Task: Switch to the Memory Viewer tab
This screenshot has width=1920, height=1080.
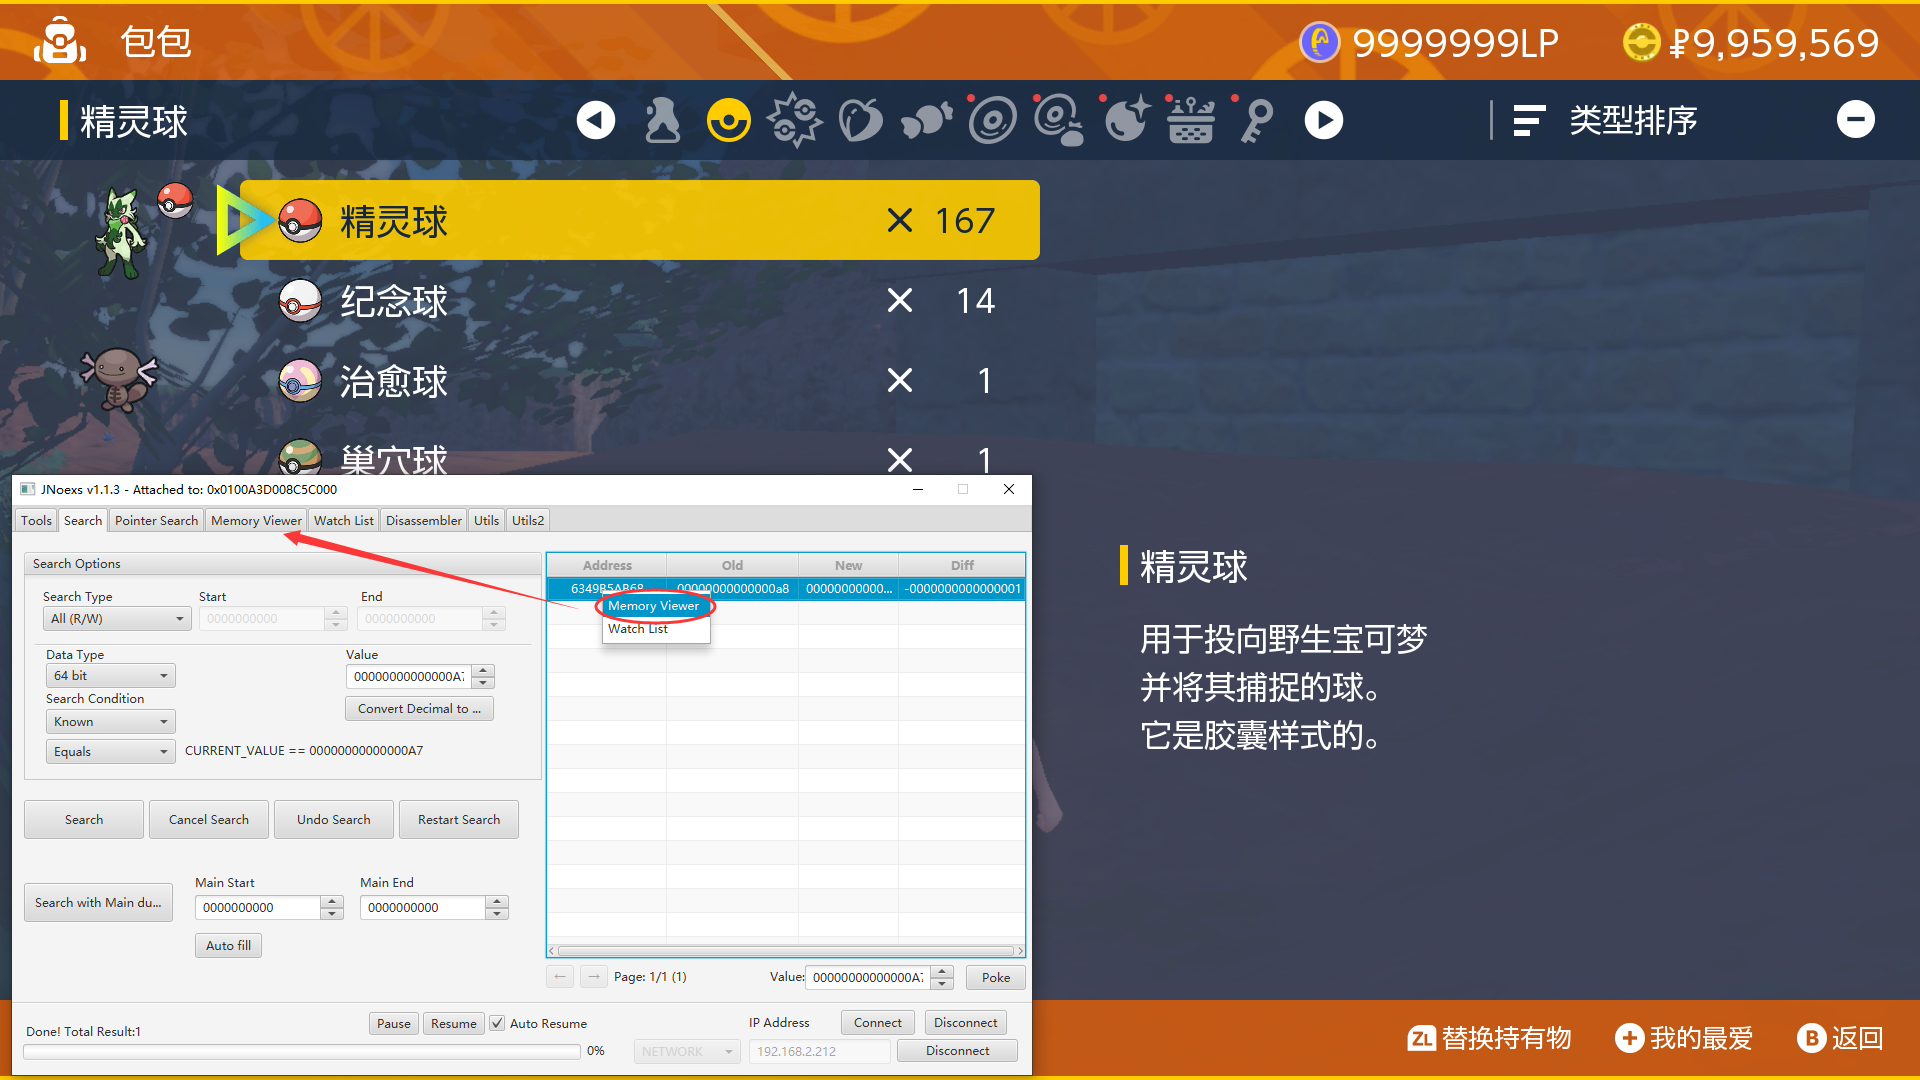Action: click(256, 520)
